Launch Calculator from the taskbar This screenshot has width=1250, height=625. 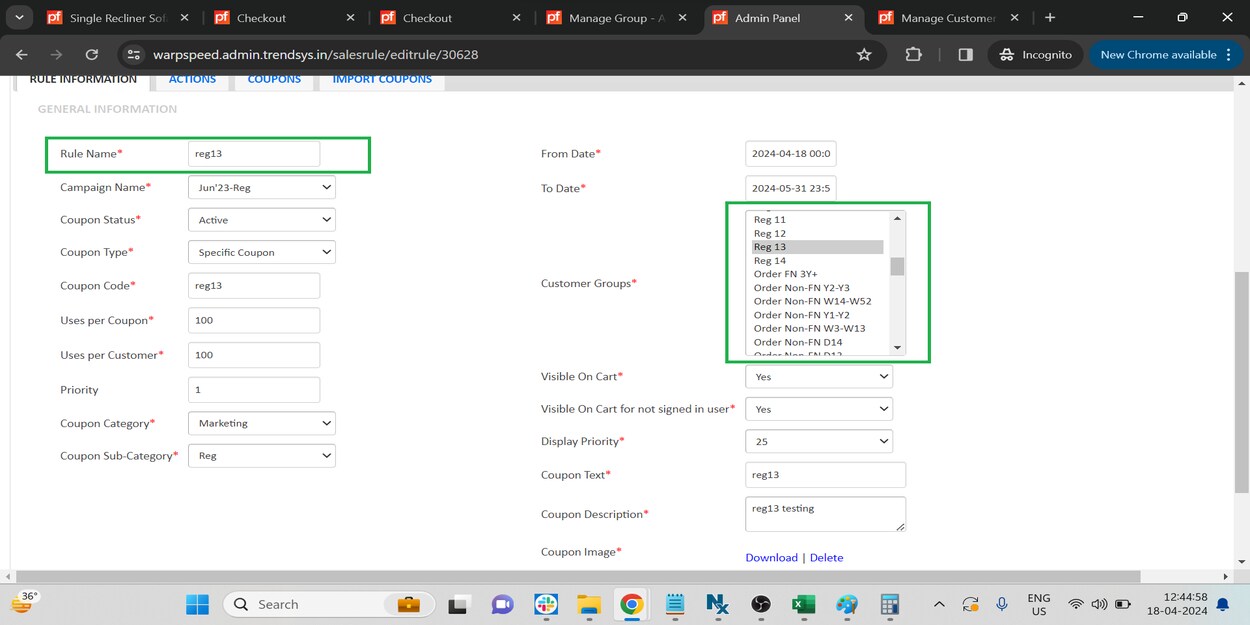(889, 604)
